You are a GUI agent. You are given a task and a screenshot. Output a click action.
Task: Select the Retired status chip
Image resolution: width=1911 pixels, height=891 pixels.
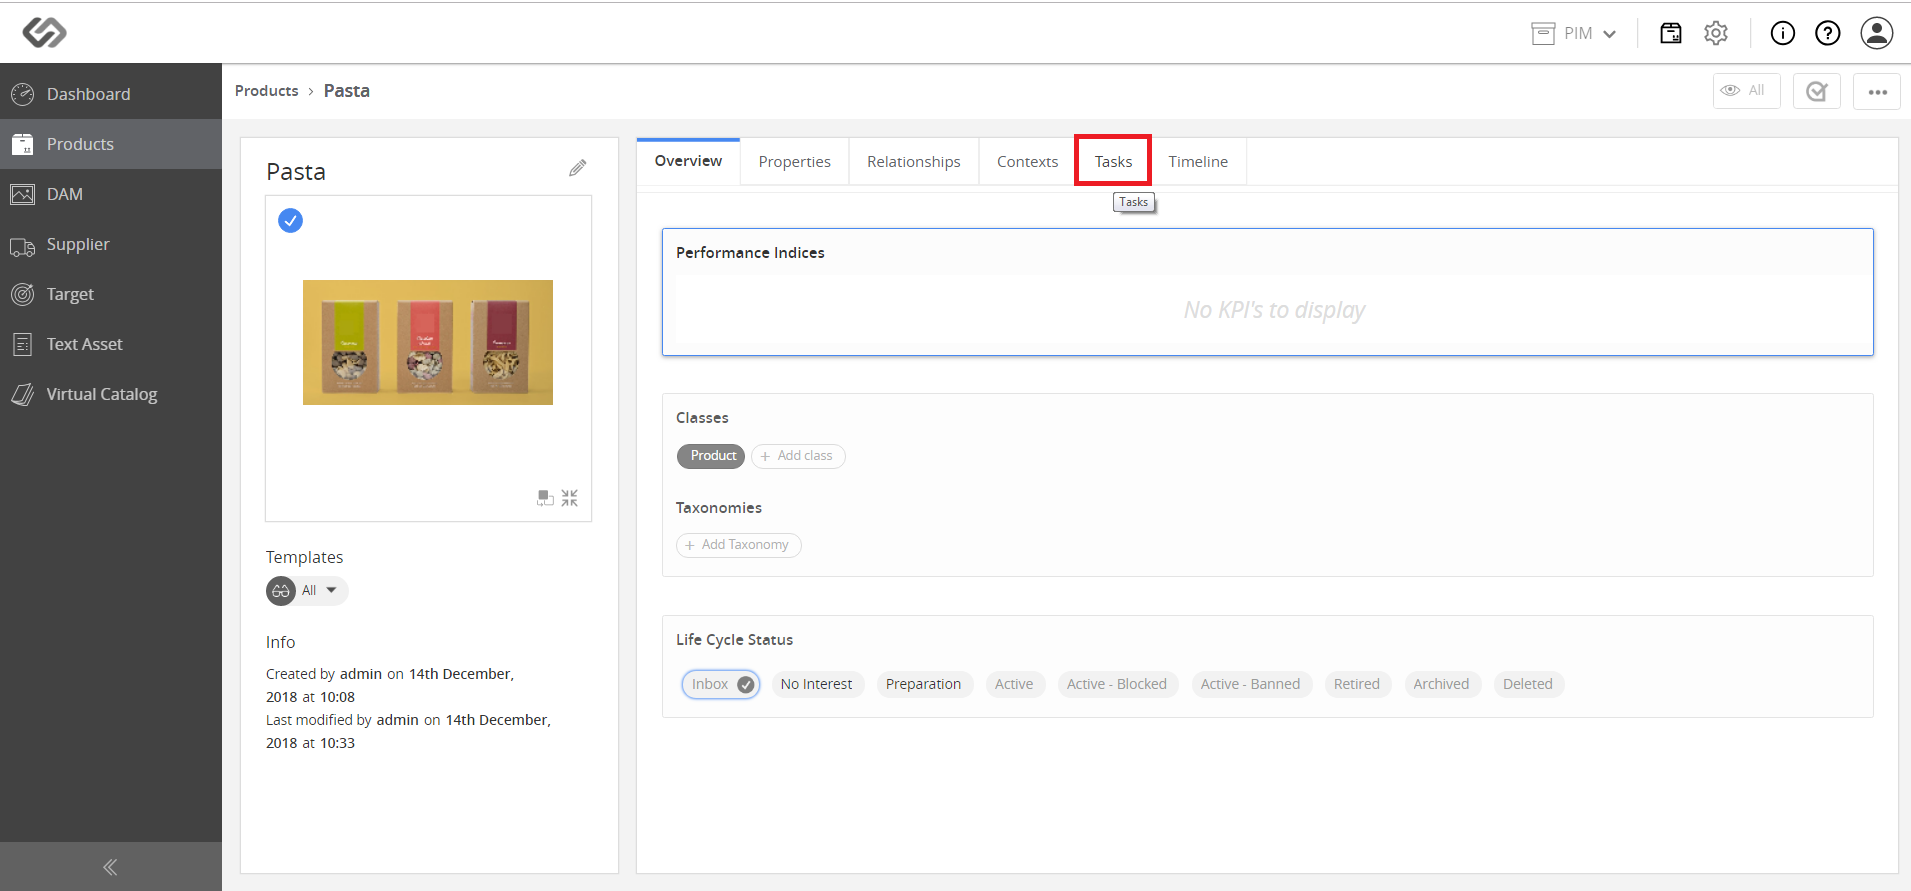coord(1357,684)
